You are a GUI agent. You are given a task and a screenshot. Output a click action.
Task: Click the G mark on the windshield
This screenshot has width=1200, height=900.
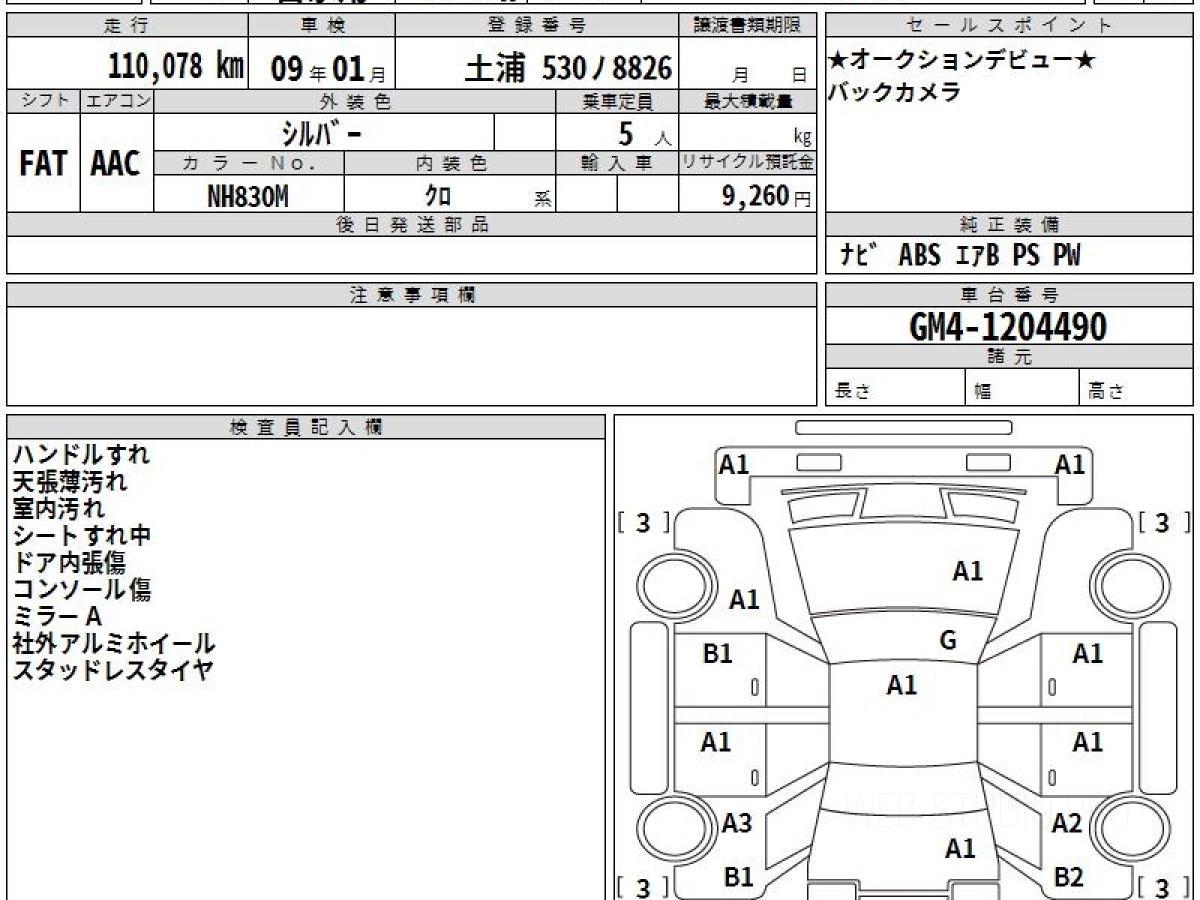(948, 641)
